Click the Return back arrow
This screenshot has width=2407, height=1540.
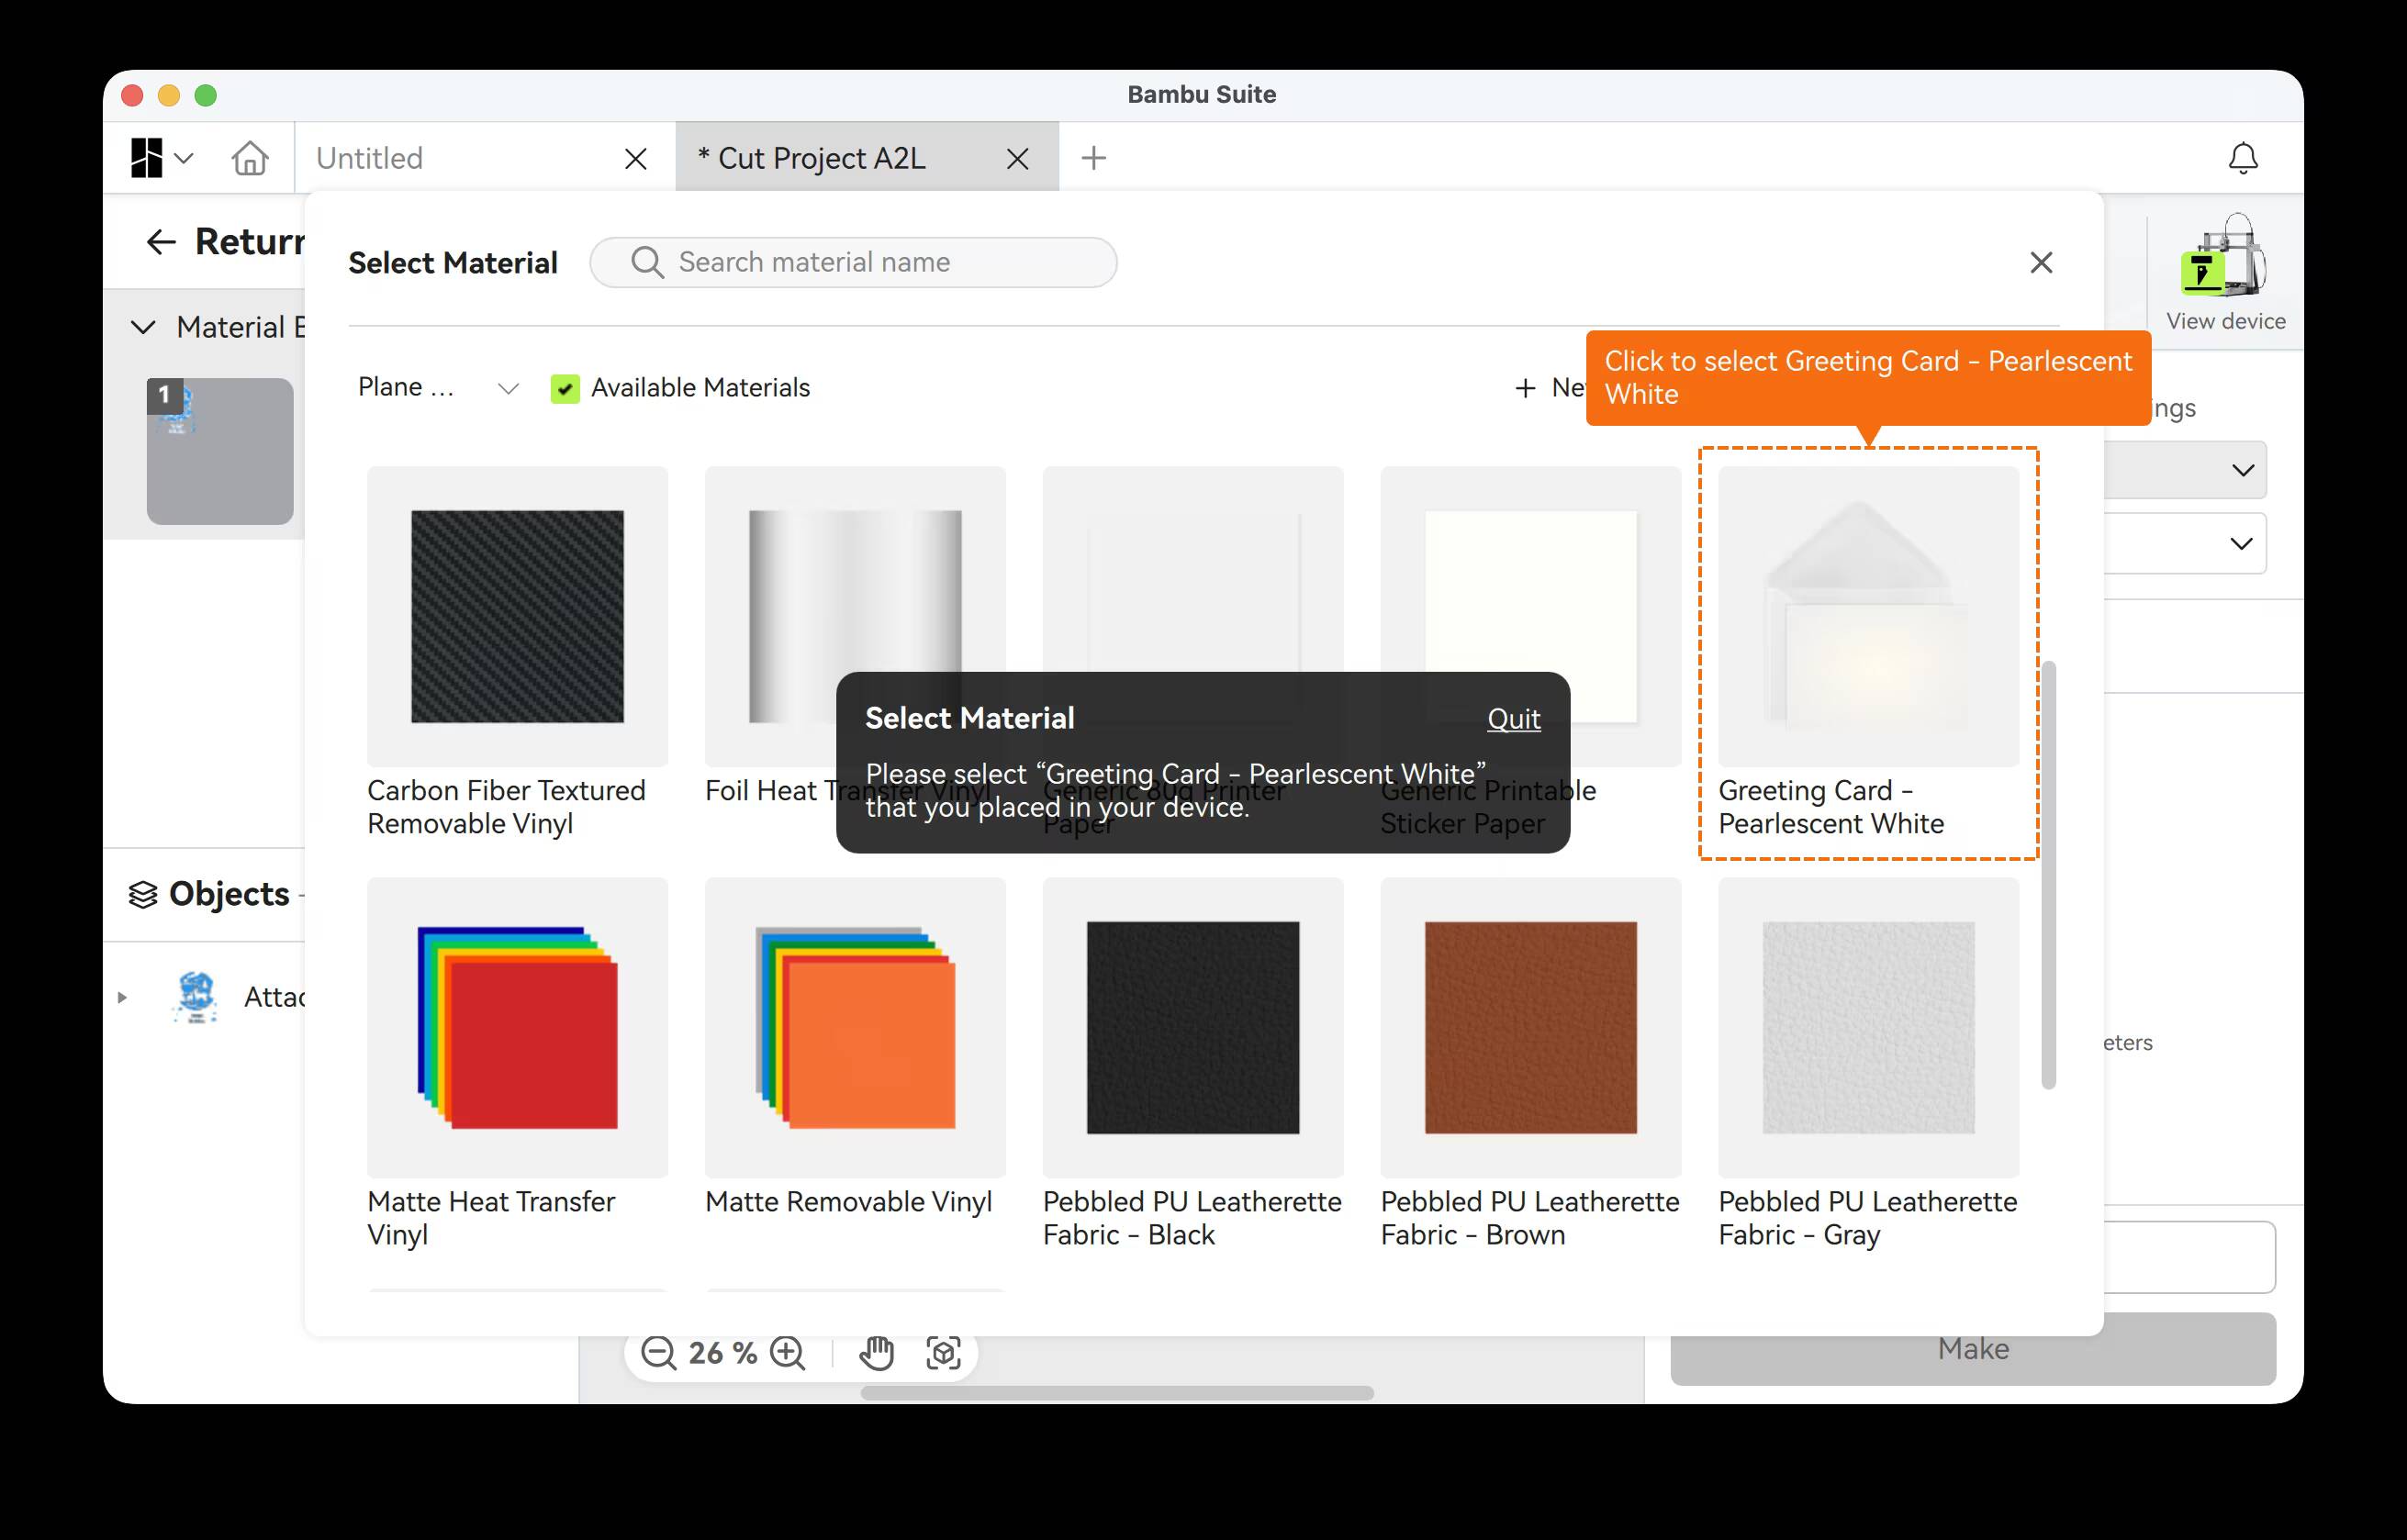click(161, 241)
